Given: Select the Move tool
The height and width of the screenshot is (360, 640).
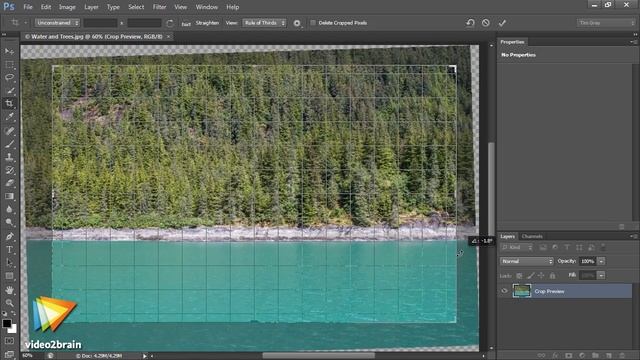Looking at the screenshot, I should point(9,51).
